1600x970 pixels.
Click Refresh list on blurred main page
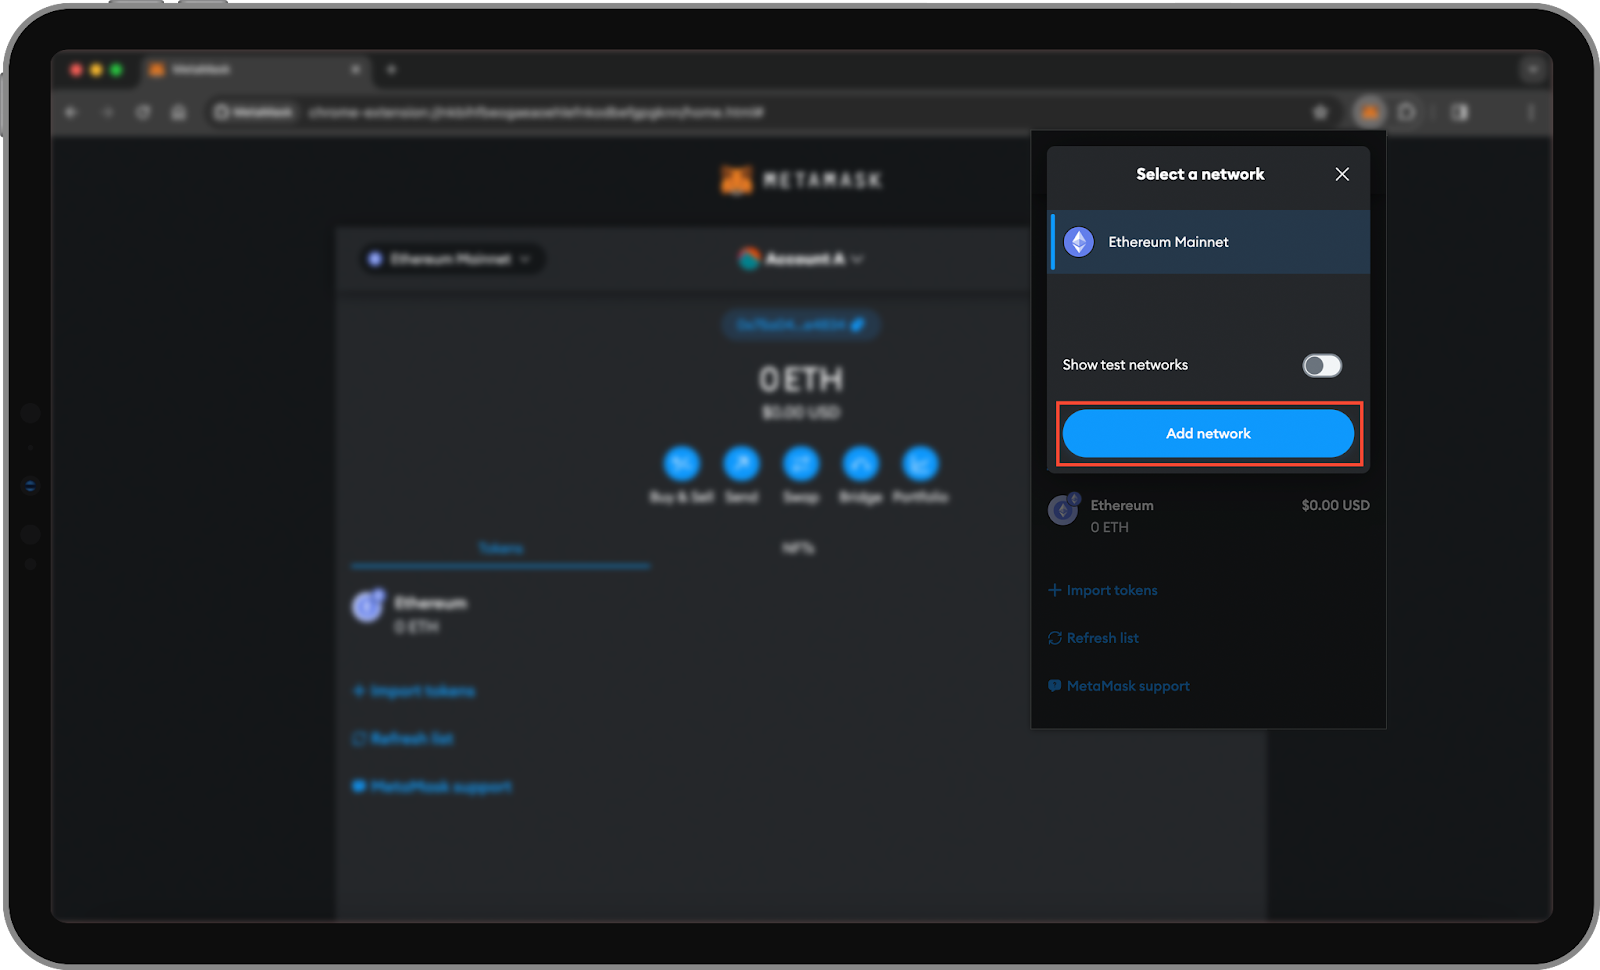coord(403,738)
